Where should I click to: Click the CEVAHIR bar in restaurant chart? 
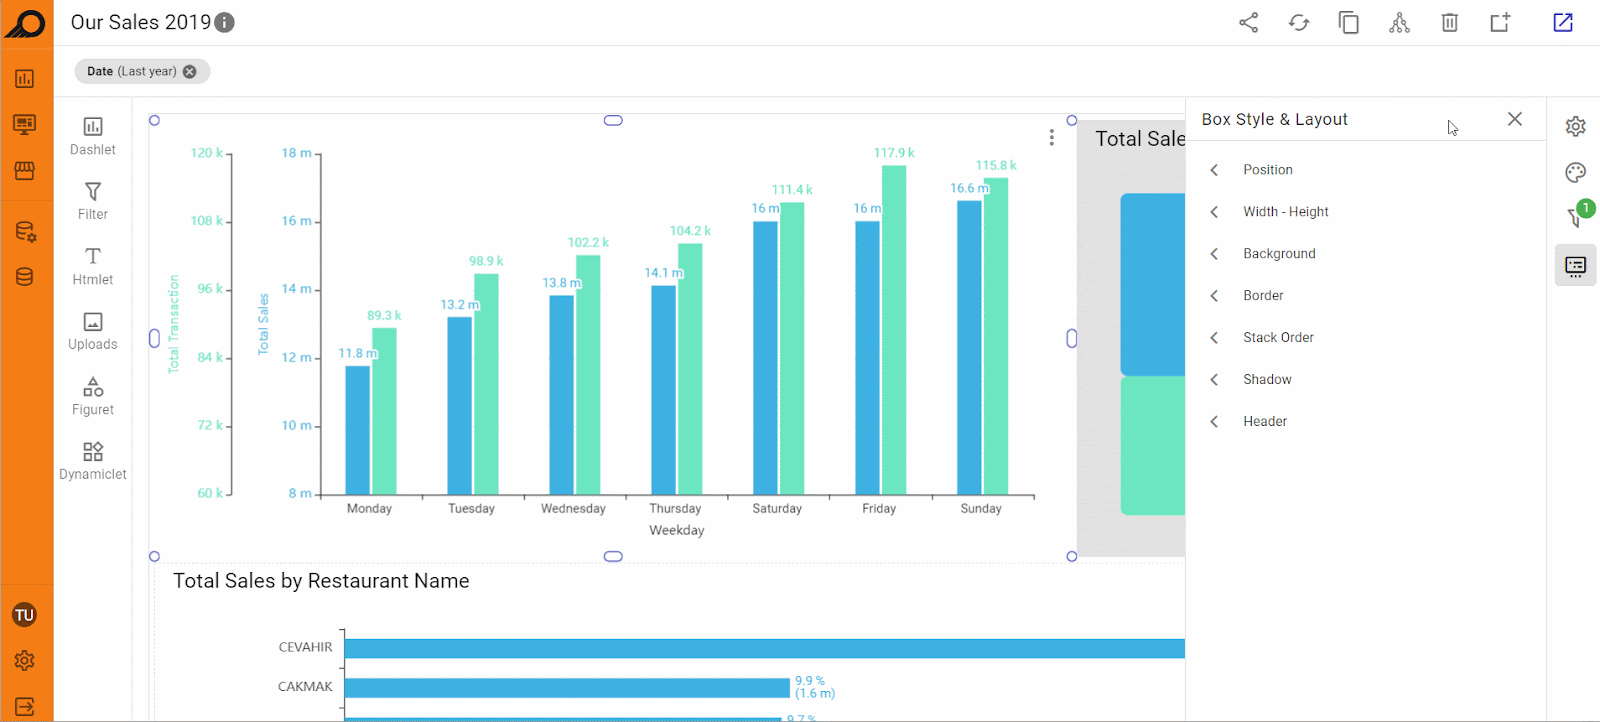tap(765, 648)
